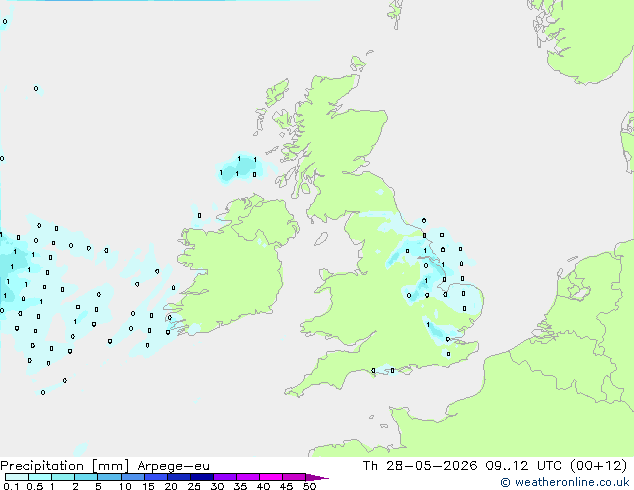The height and width of the screenshot is (490, 634).
Task: Select the legend swatch between 15 and 20
Action: point(155,477)
